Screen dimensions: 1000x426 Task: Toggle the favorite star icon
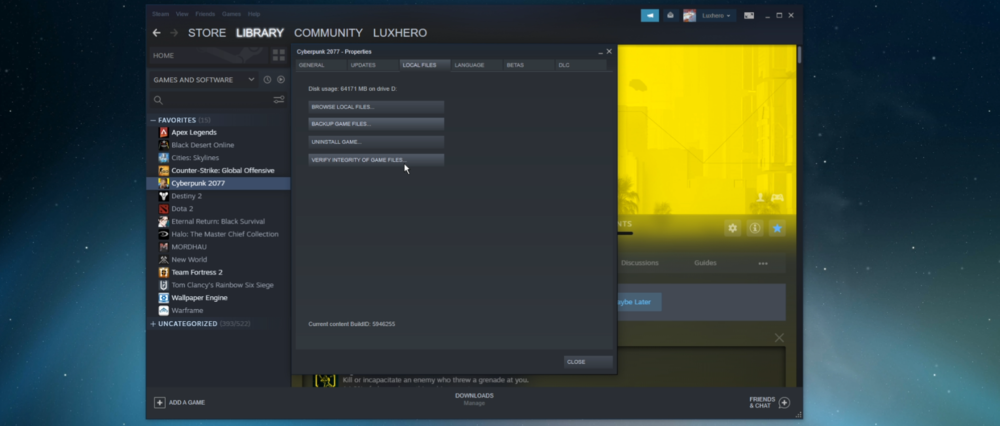[777, 228]
